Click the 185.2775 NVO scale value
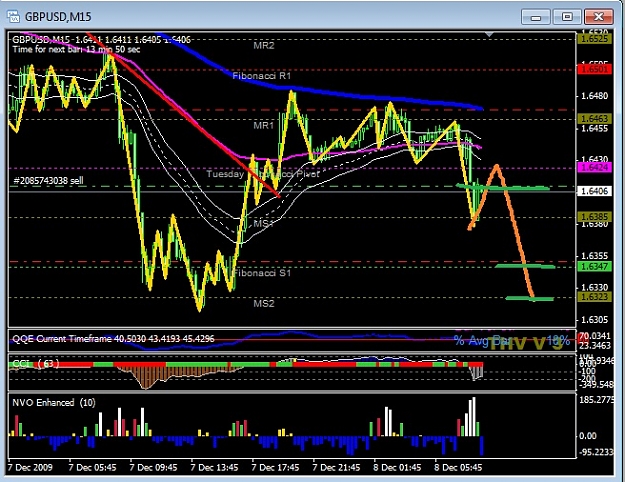The height and width of the screenshot is (482, 625). (597, 399)
